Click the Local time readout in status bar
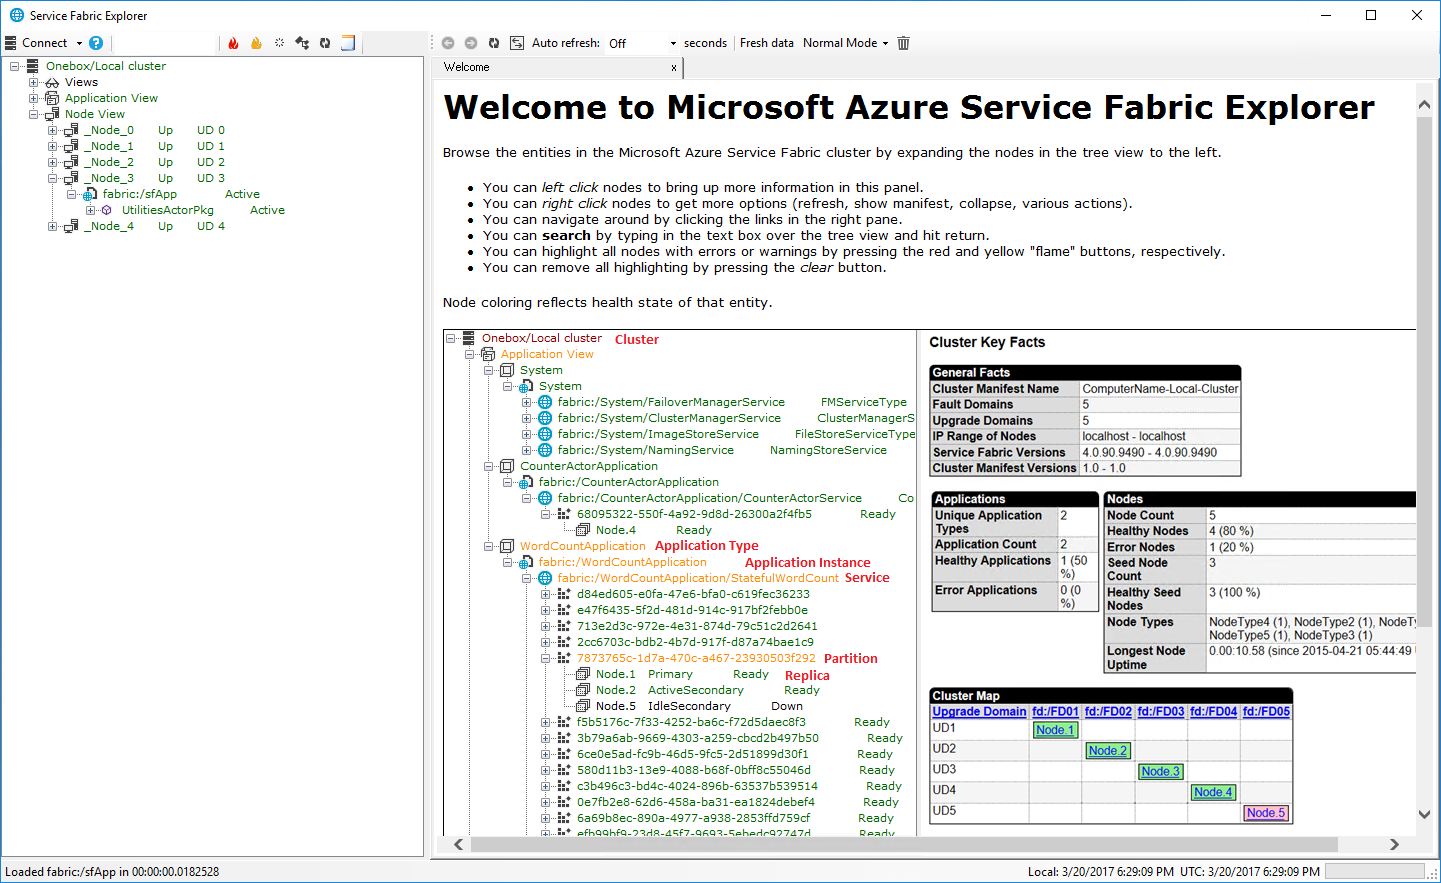Image resolution: width=1441 pixels, height=883 pixels. click(x=1101, y=872)
